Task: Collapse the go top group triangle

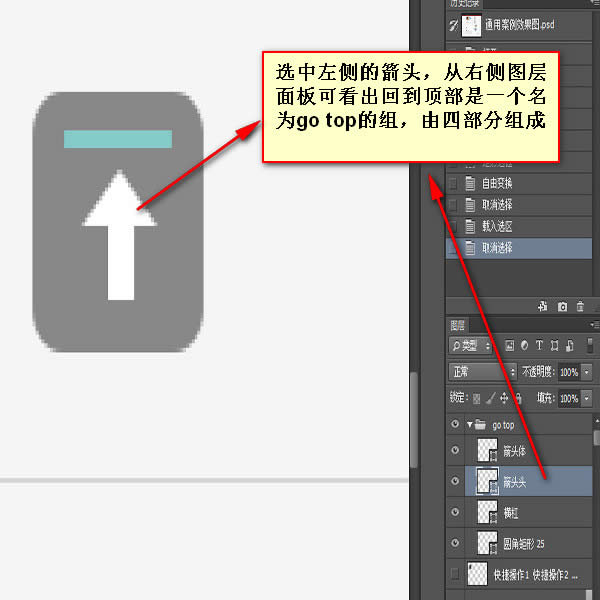Action: pos(470,425)
